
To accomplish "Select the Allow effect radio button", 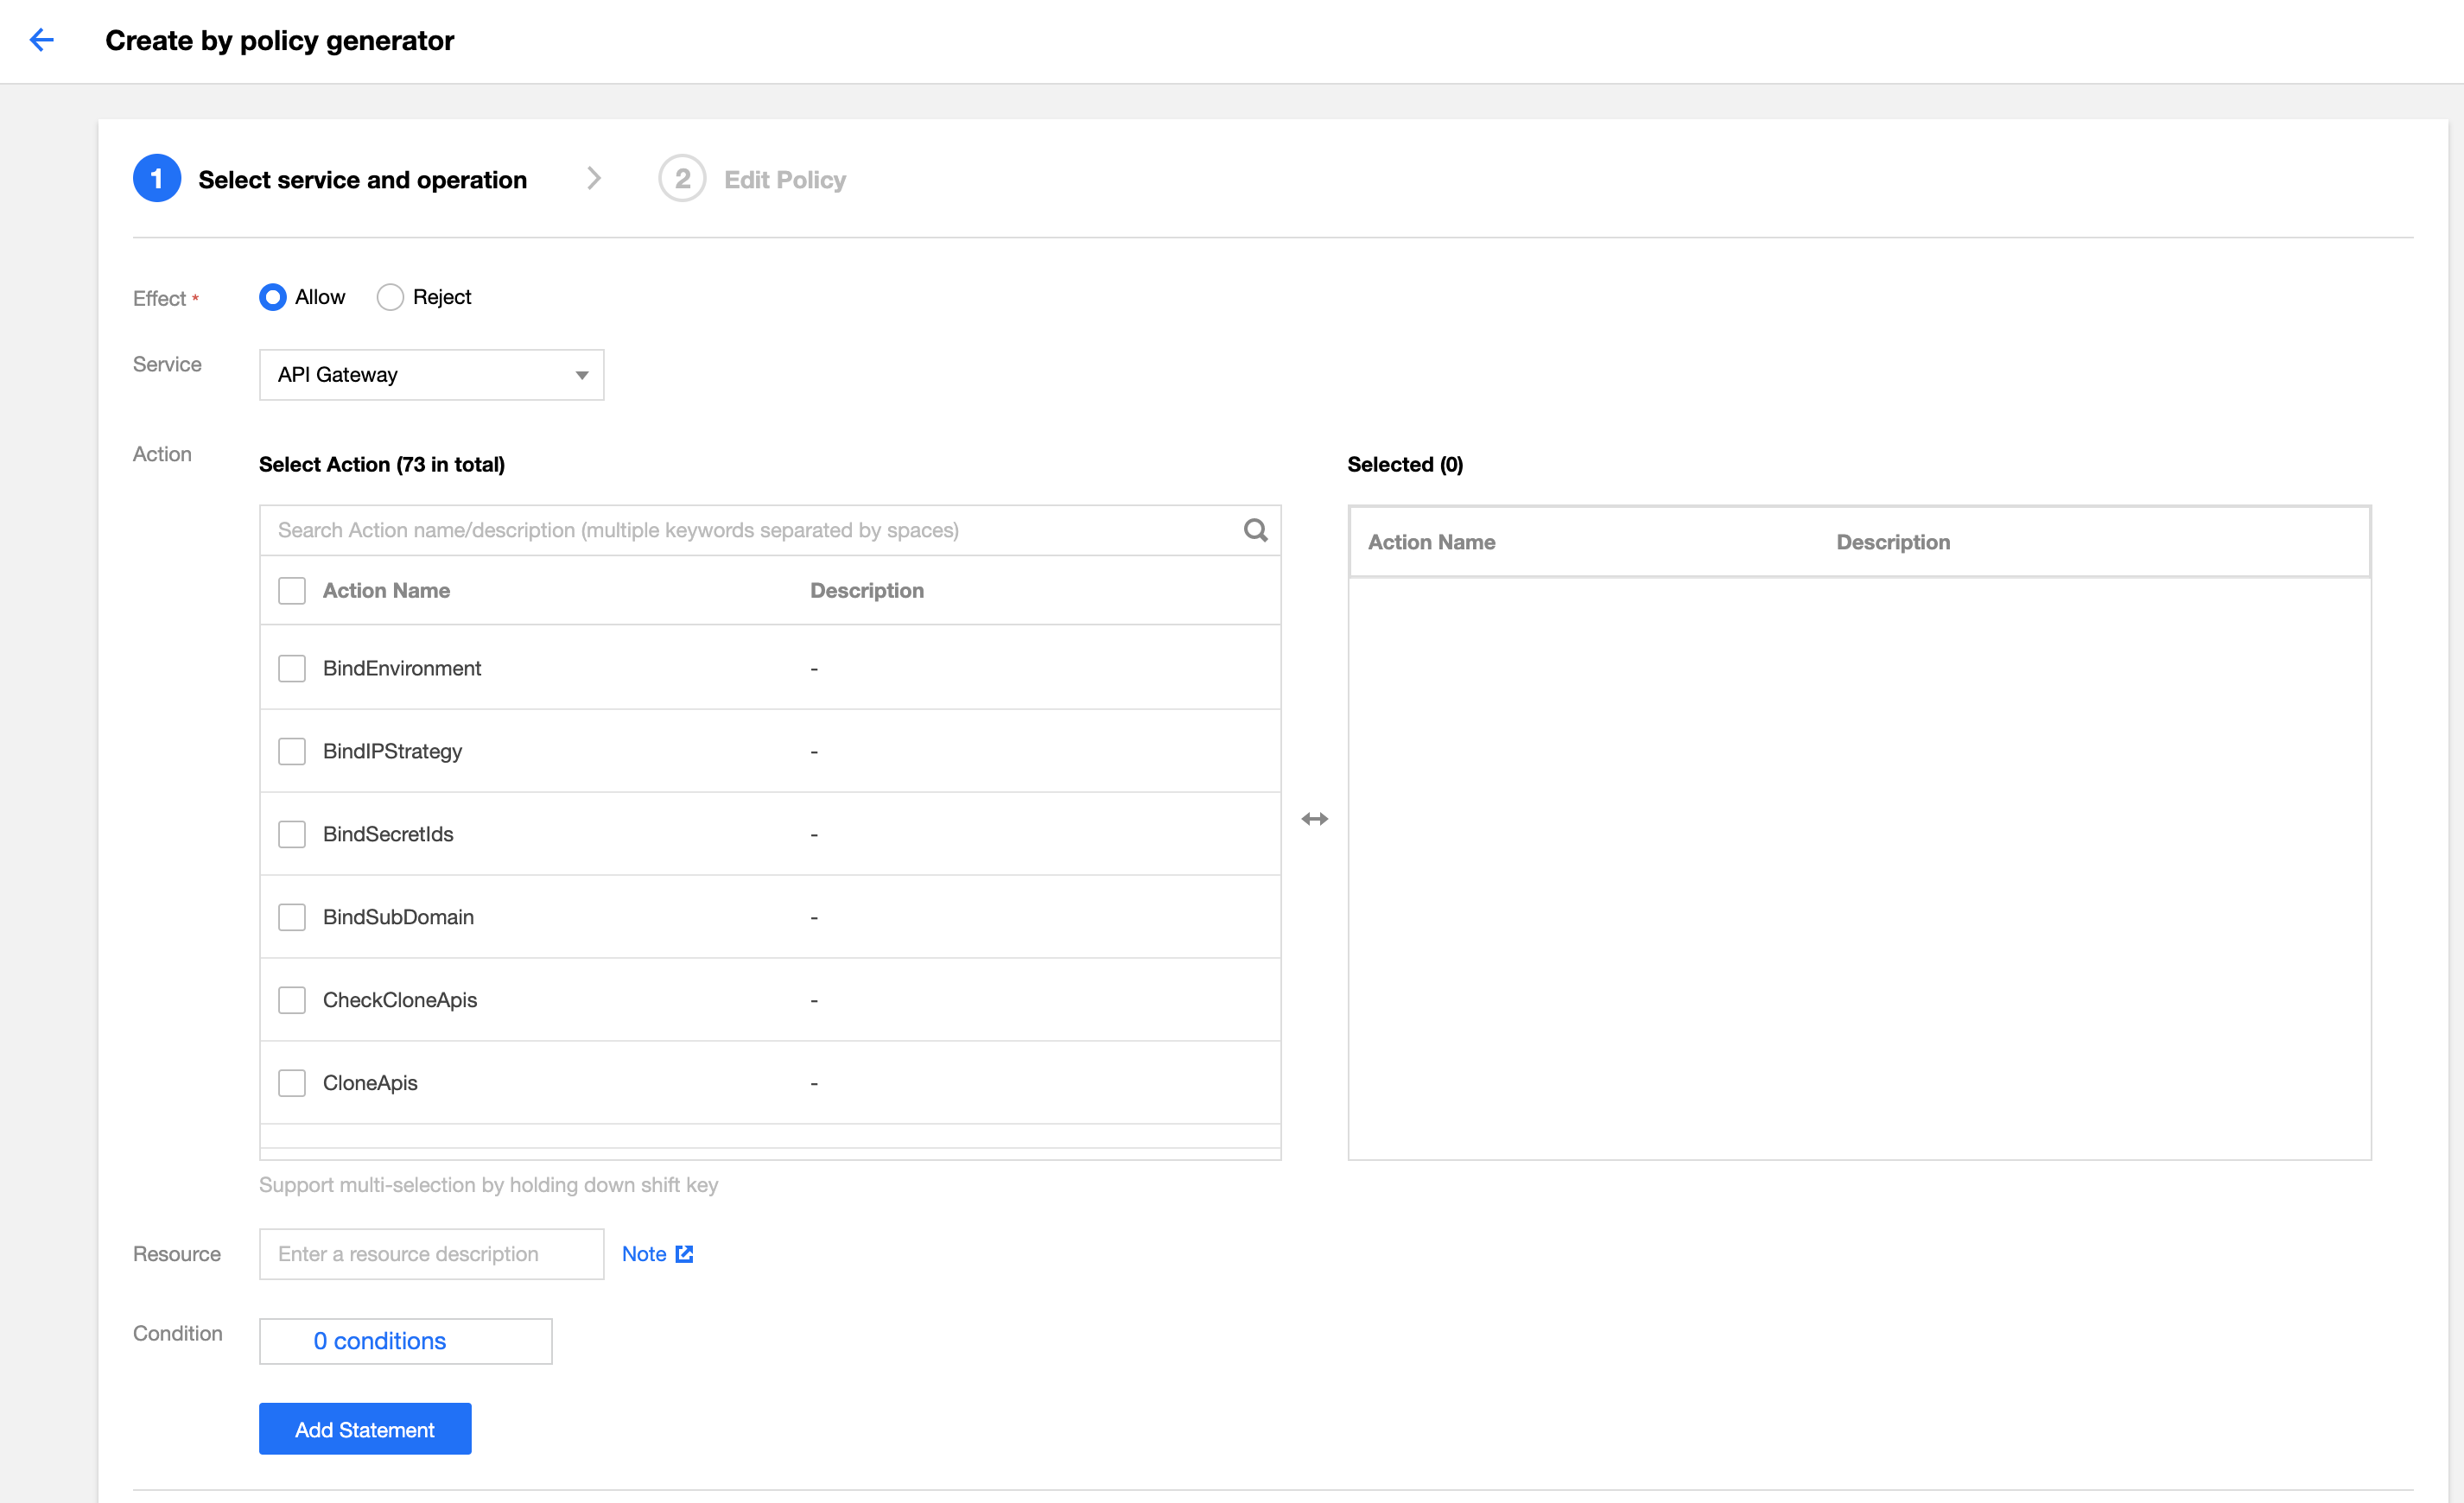I will click(272, 297).
